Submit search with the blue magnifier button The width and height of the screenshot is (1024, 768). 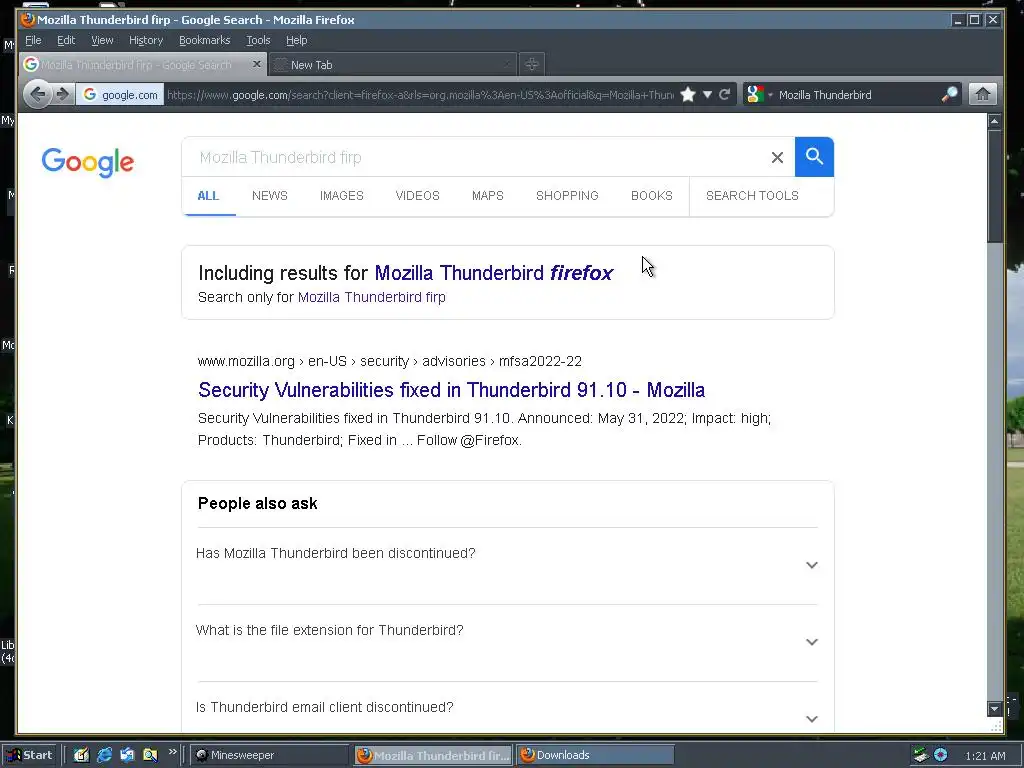[x=814, y=157]
